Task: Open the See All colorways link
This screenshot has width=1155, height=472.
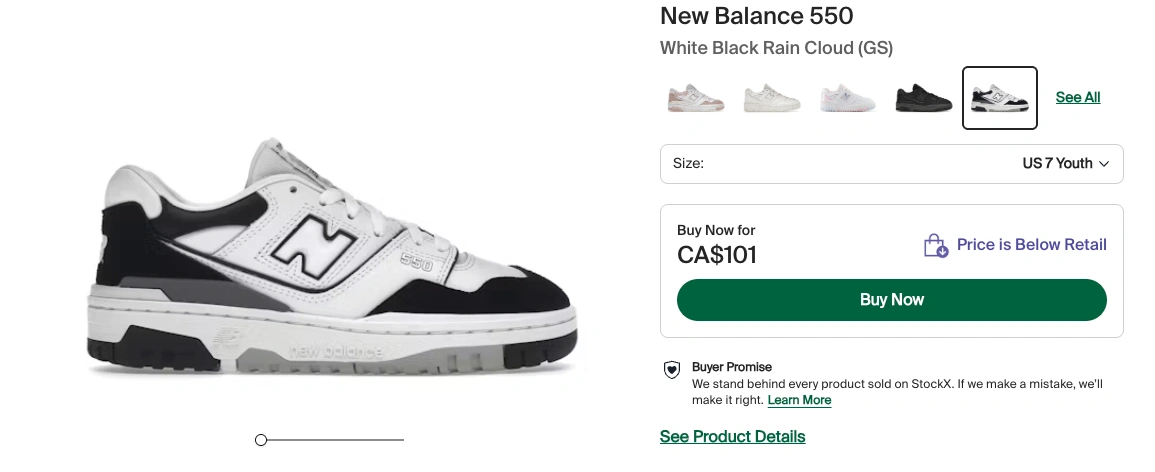Action: [1078, 97]
